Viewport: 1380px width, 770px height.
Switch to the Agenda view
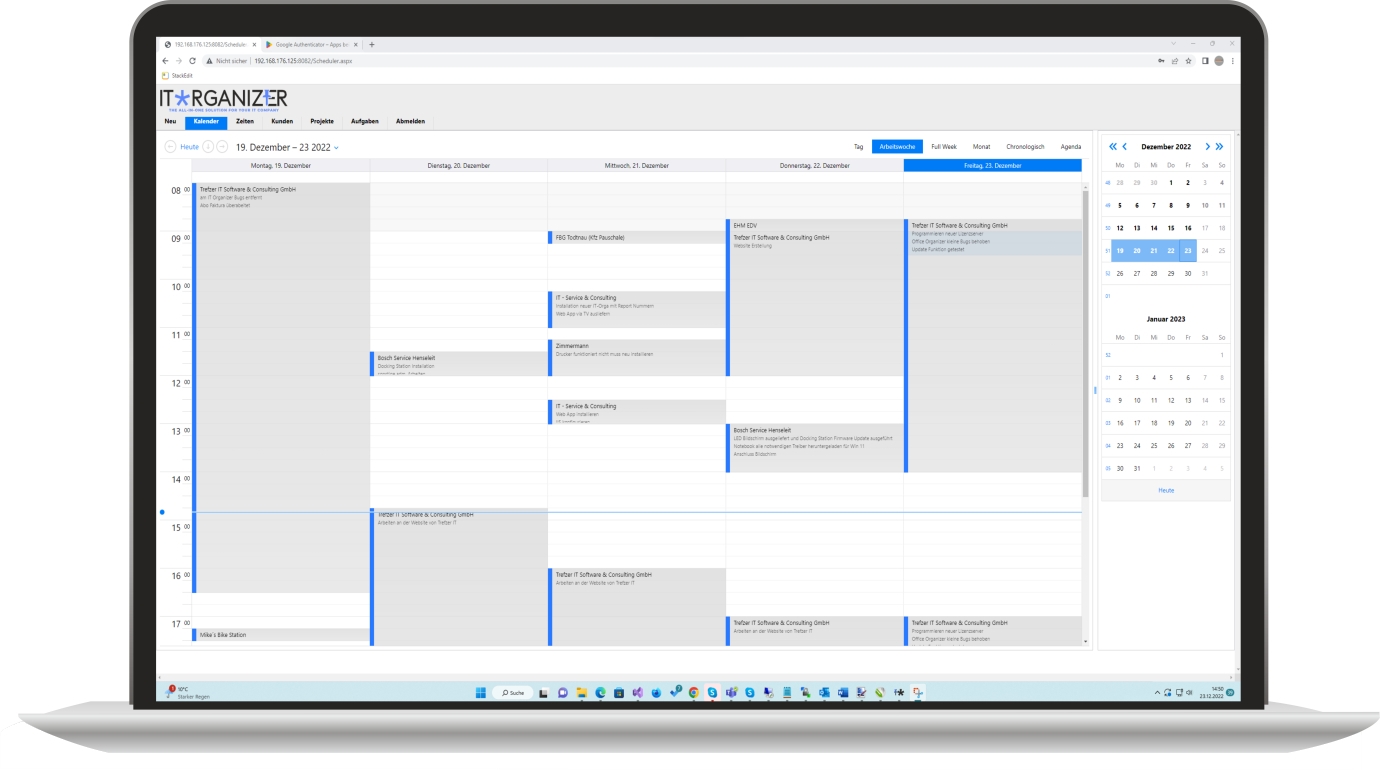[x=1071, y=147]
